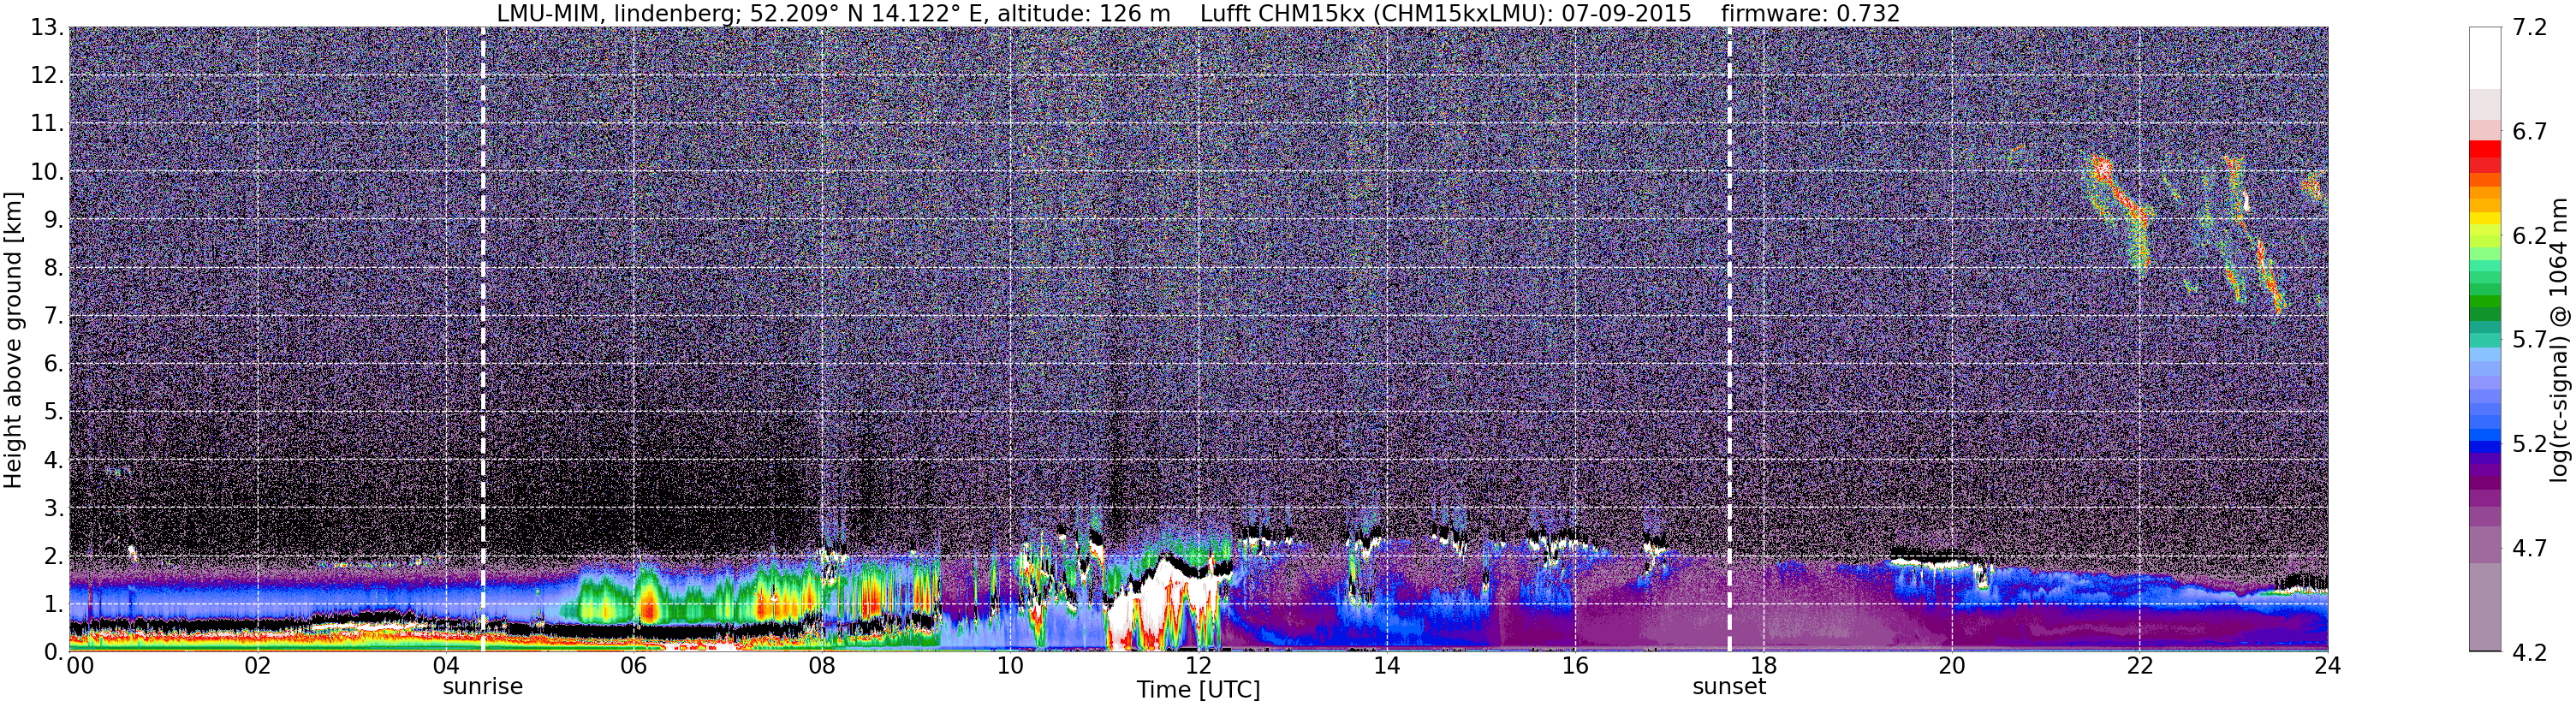The height and width of the screenshot is (707, 2576).
Task: Click the '3.' tick label on the height axis
Action: [54, 508]
